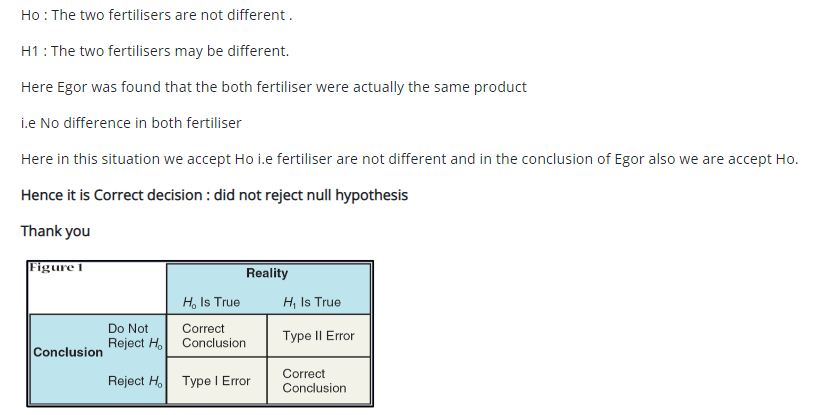
Task: Click the line "i.e No difference in both fertiliser"
Action: (131, 123)
